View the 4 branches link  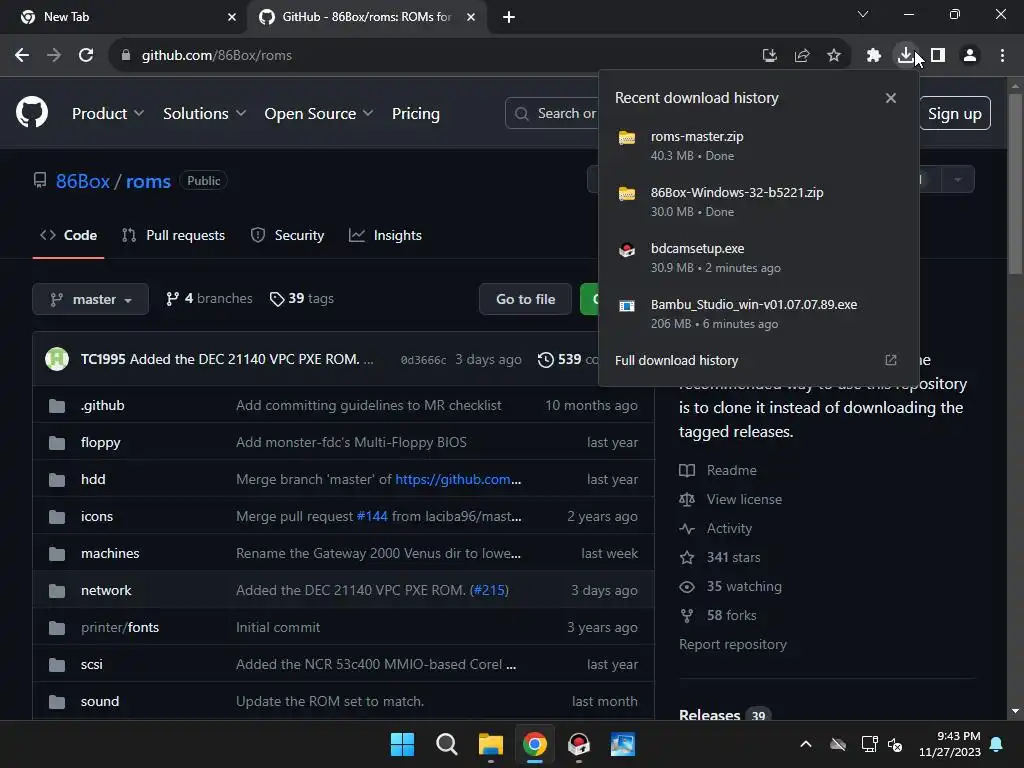(x=209, y=298)
